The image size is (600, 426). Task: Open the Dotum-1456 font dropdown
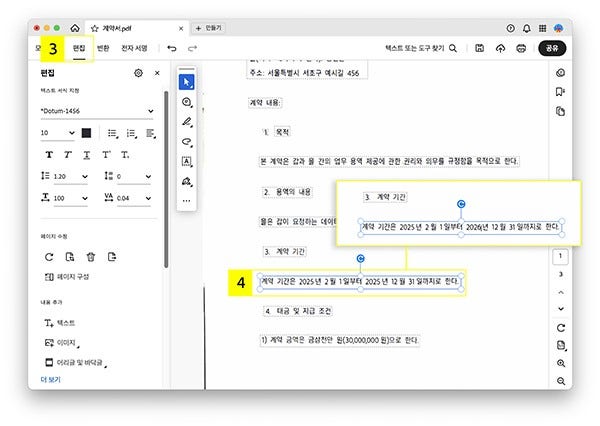pyautogui.click(x=97, y=111)
